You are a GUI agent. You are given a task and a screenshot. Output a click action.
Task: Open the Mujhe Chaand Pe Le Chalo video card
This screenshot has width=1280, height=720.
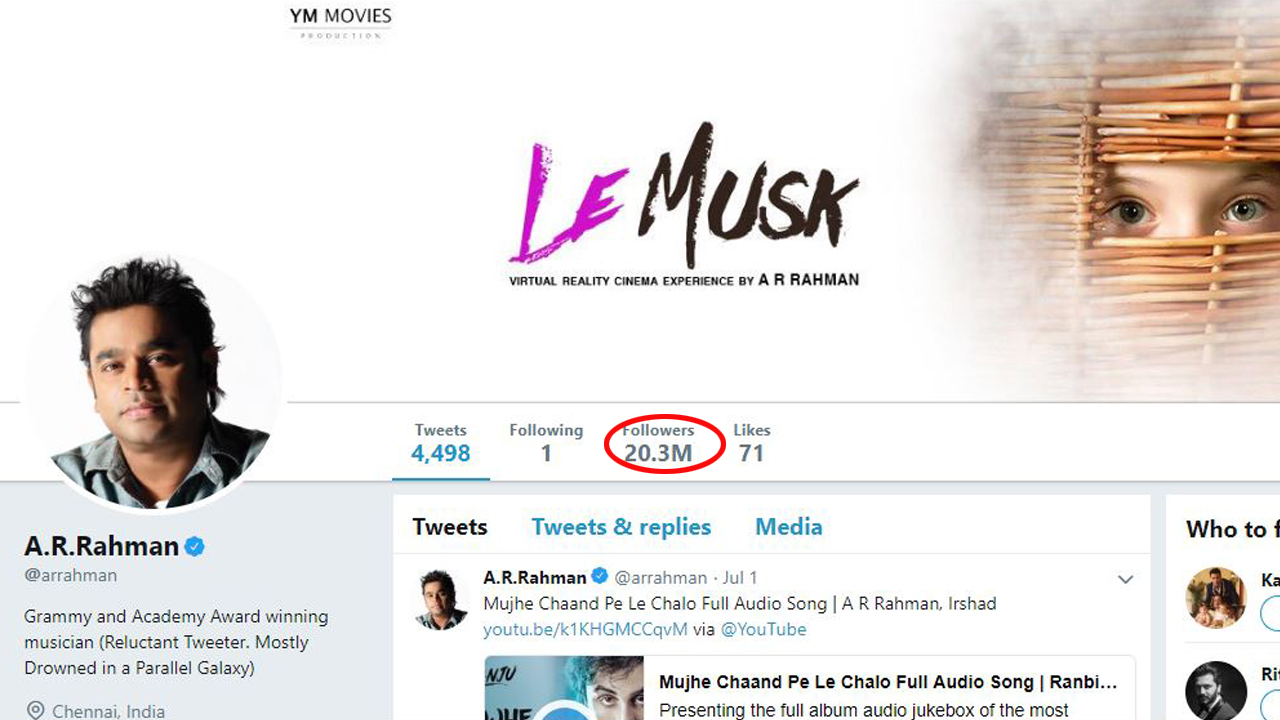coord(810,688)
